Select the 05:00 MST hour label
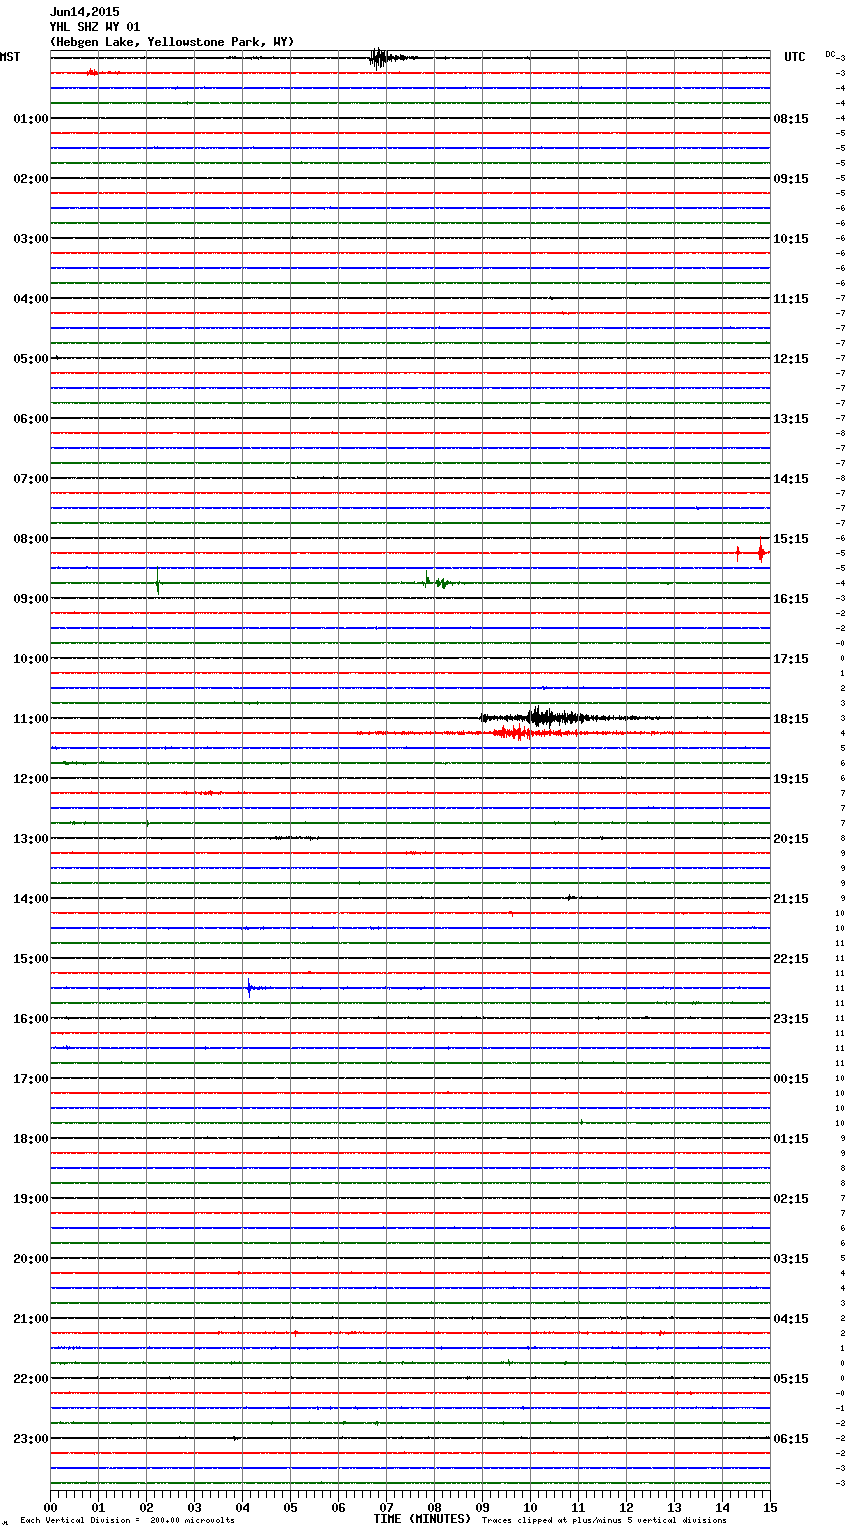 tap(31, 359)
